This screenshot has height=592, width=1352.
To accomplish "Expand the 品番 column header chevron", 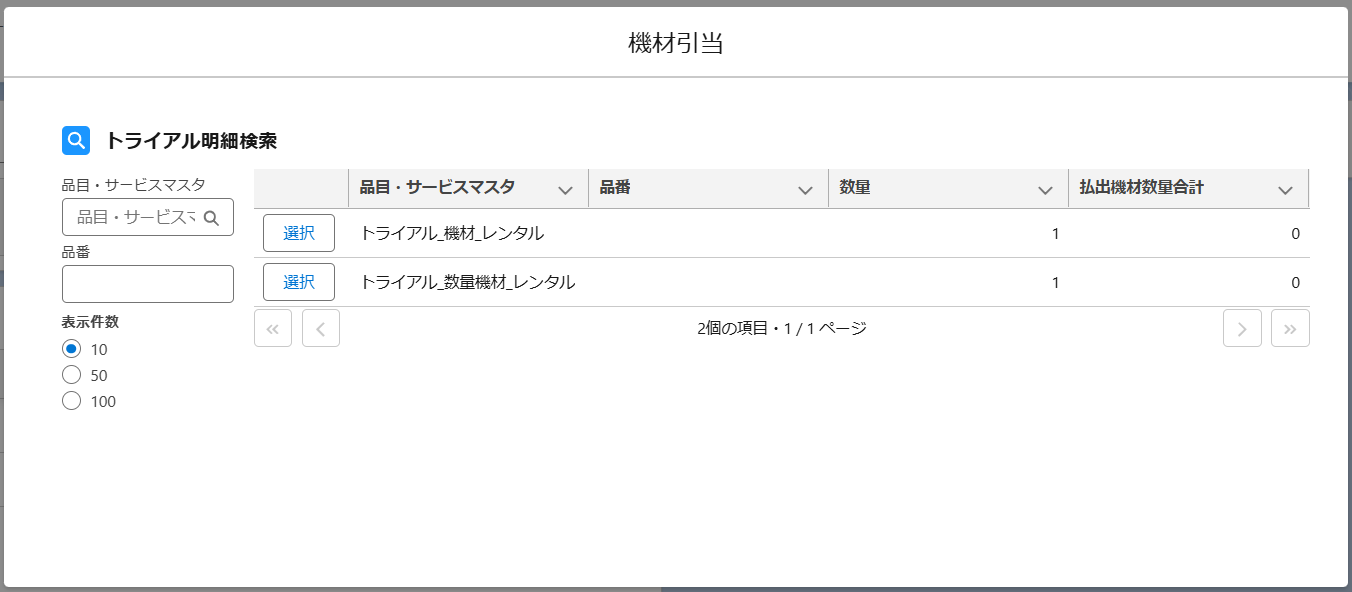I will (805, 190).
